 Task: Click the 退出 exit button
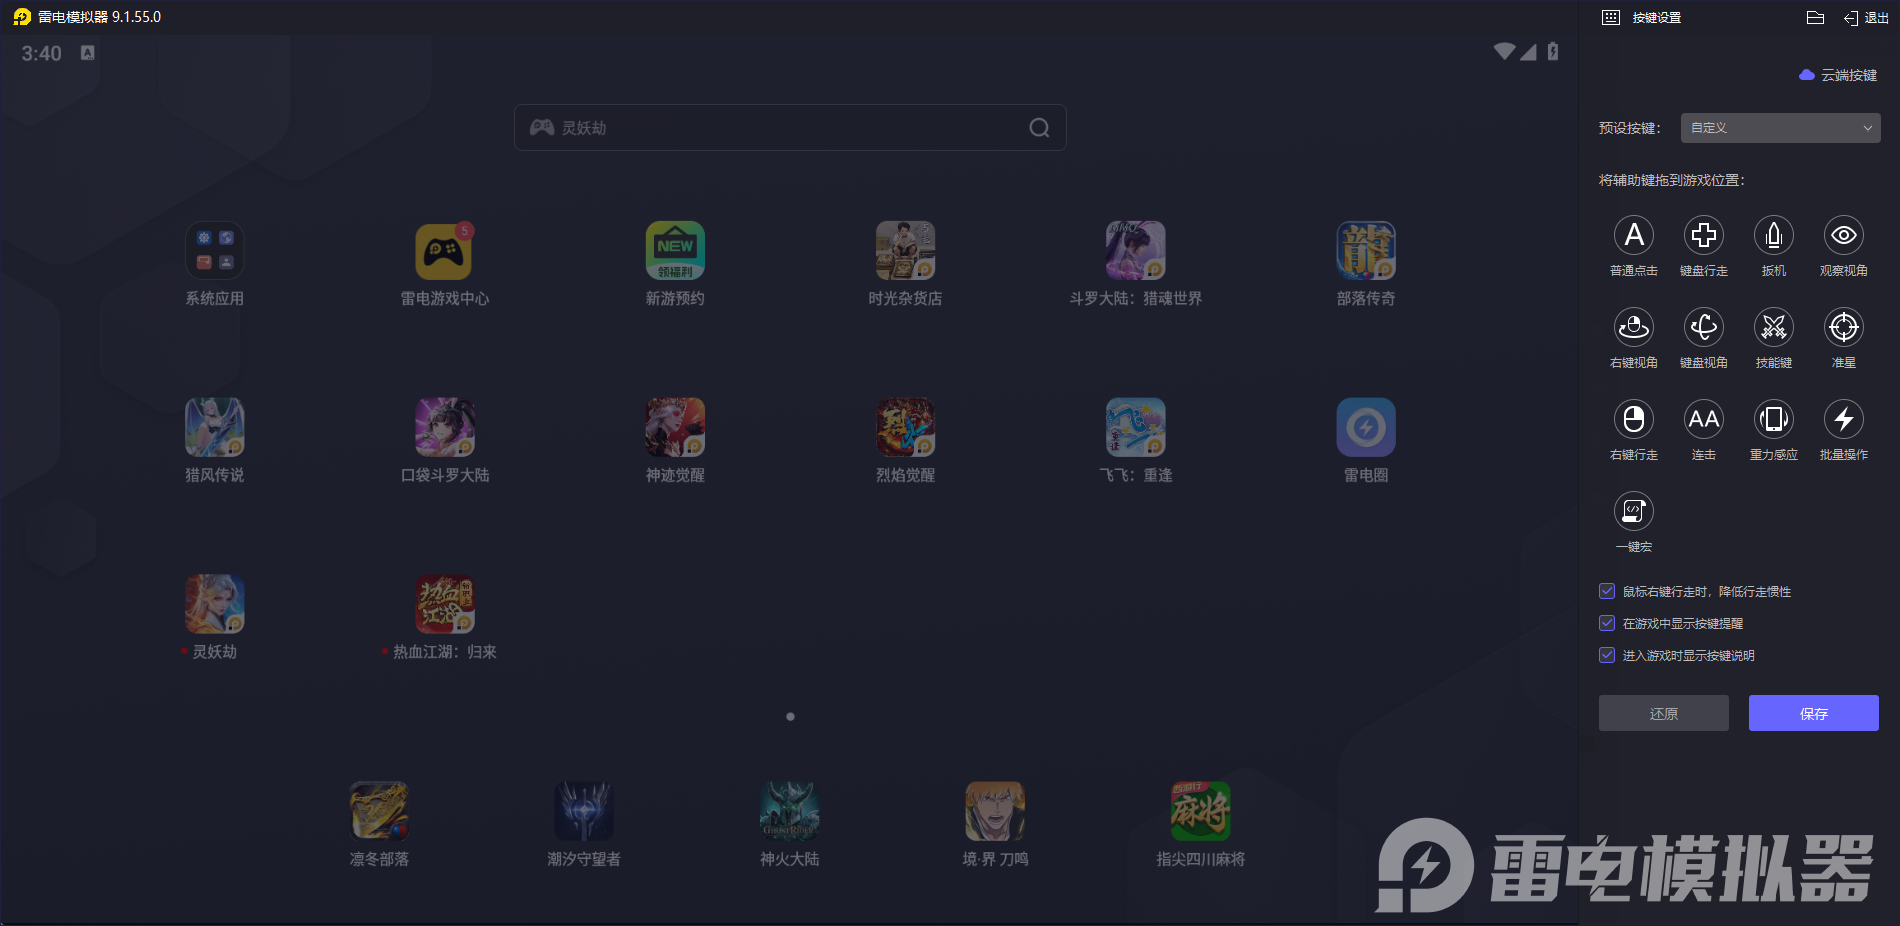tap(1866, 17)
